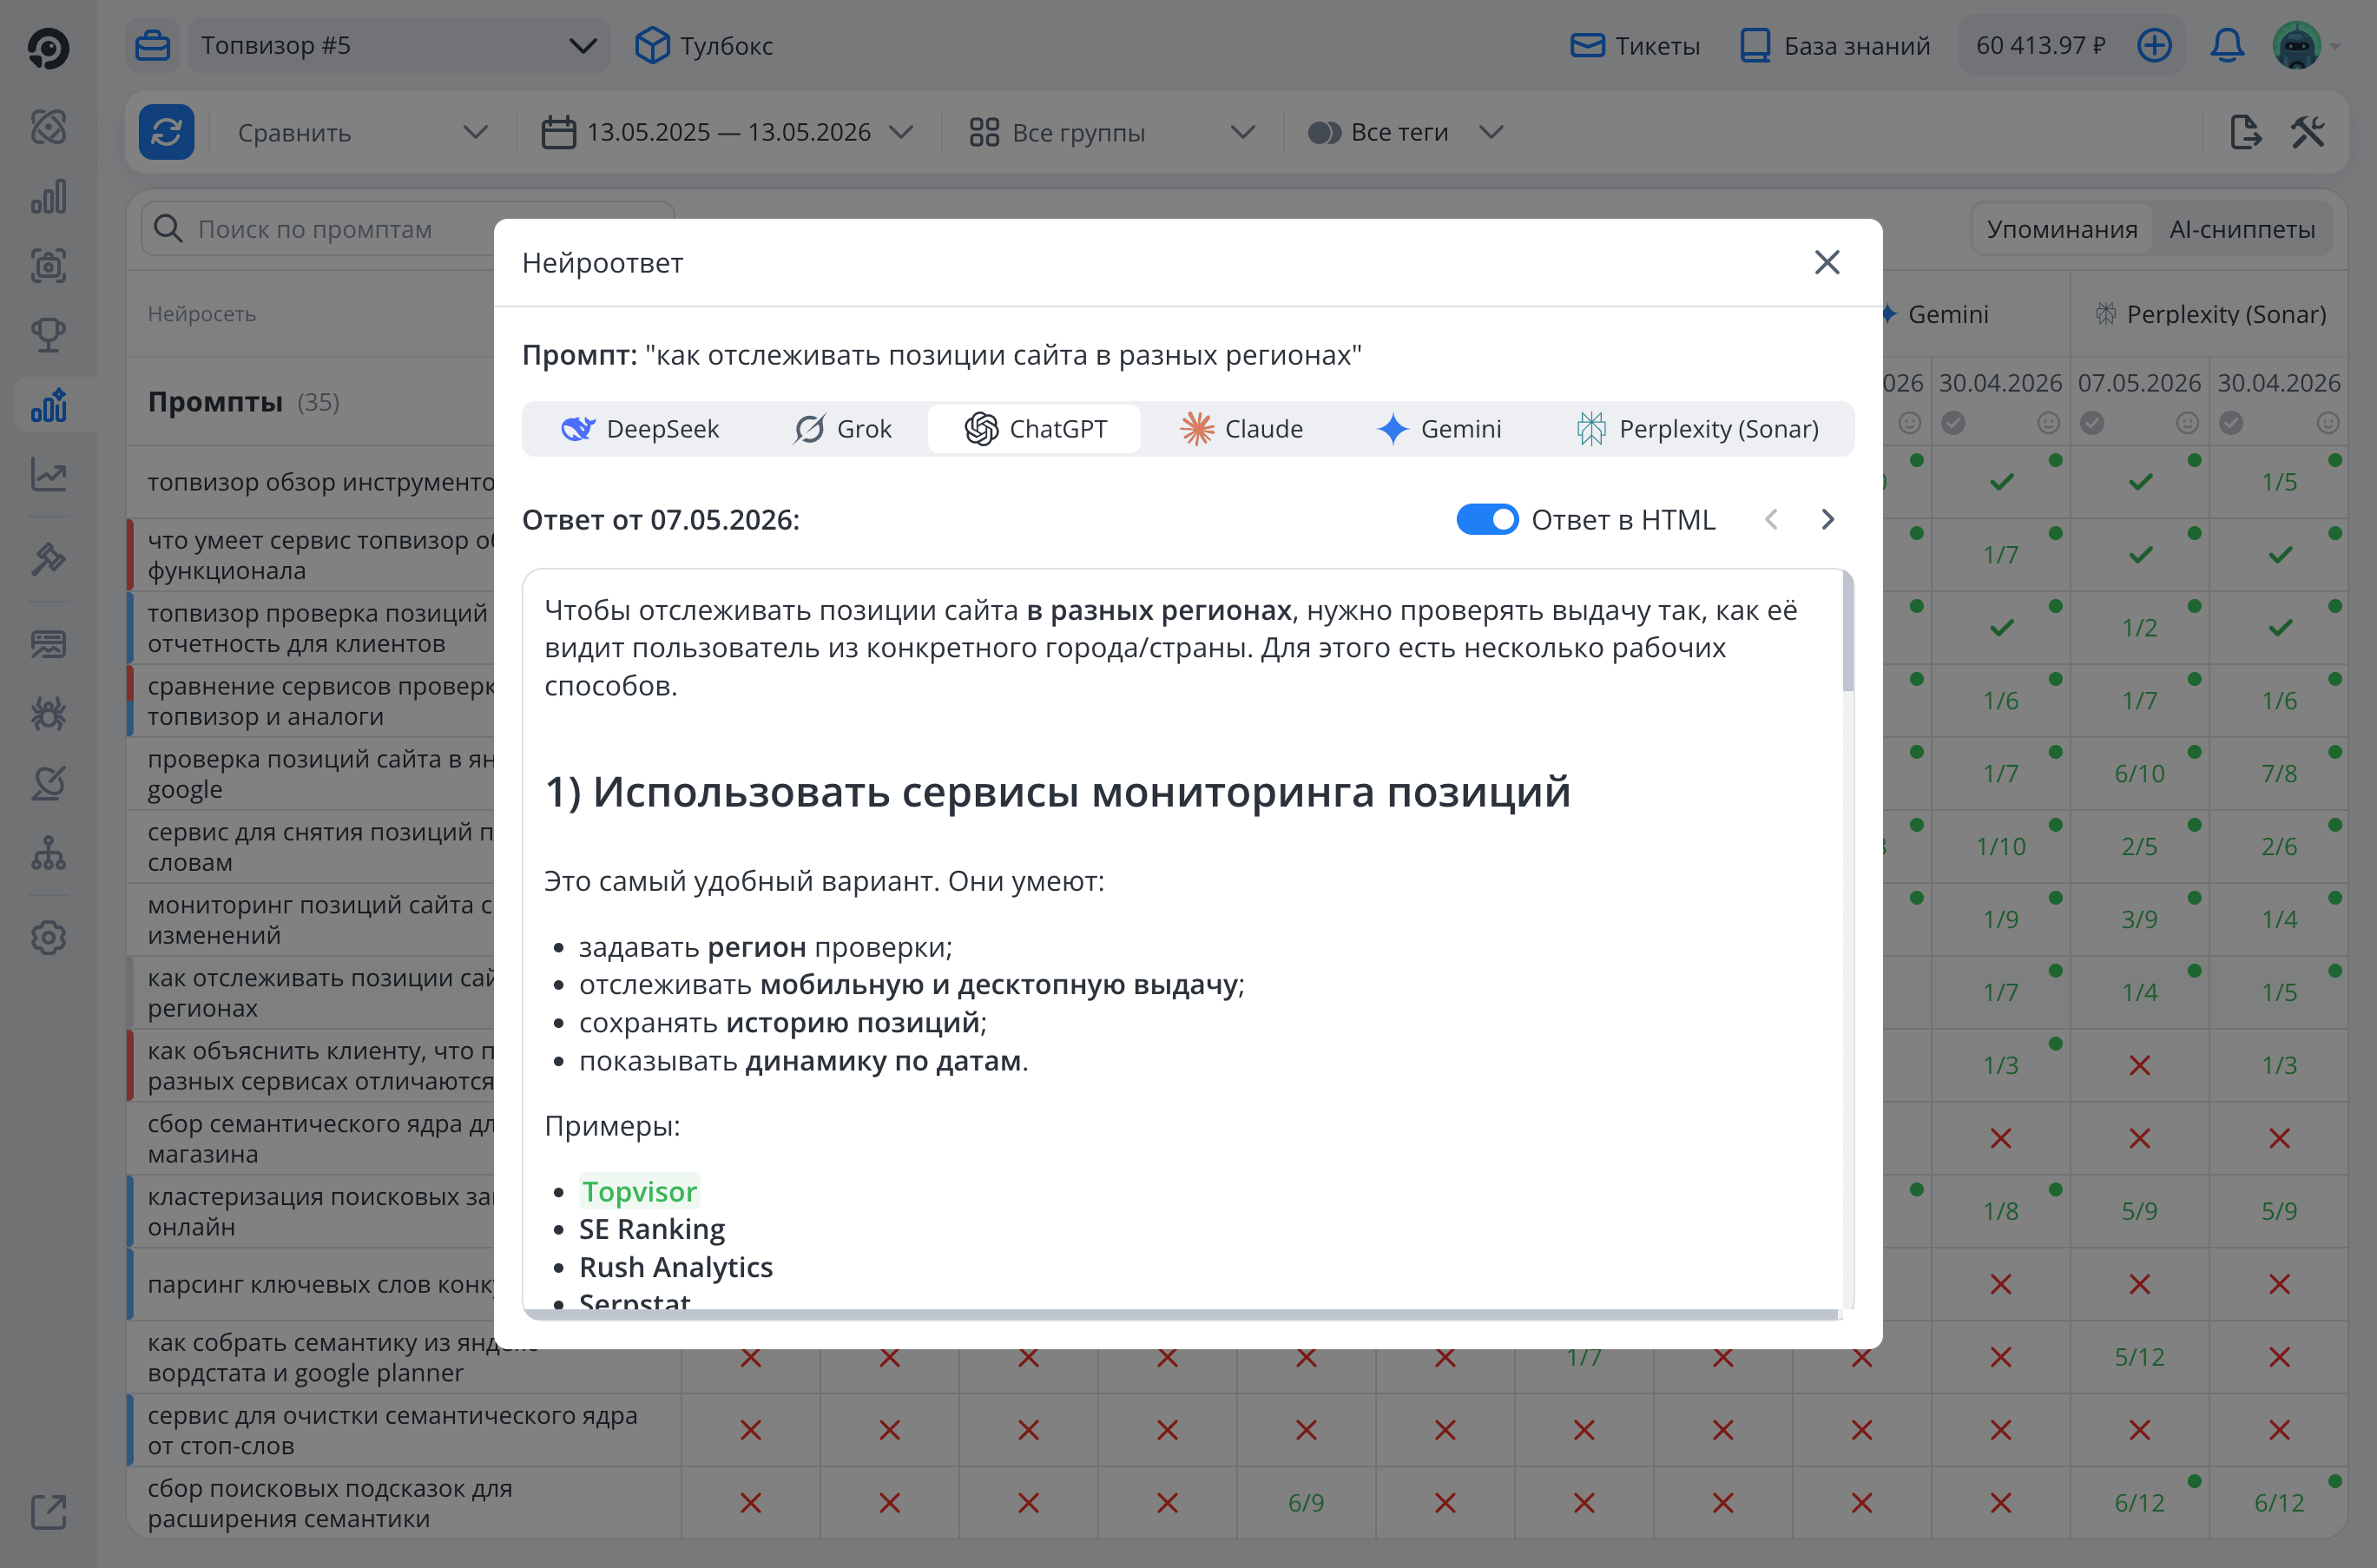
Task: Open the date range picker 13.05.2025 — 13.05.2026
Action: pyautogui.click(x=727, y=132)
